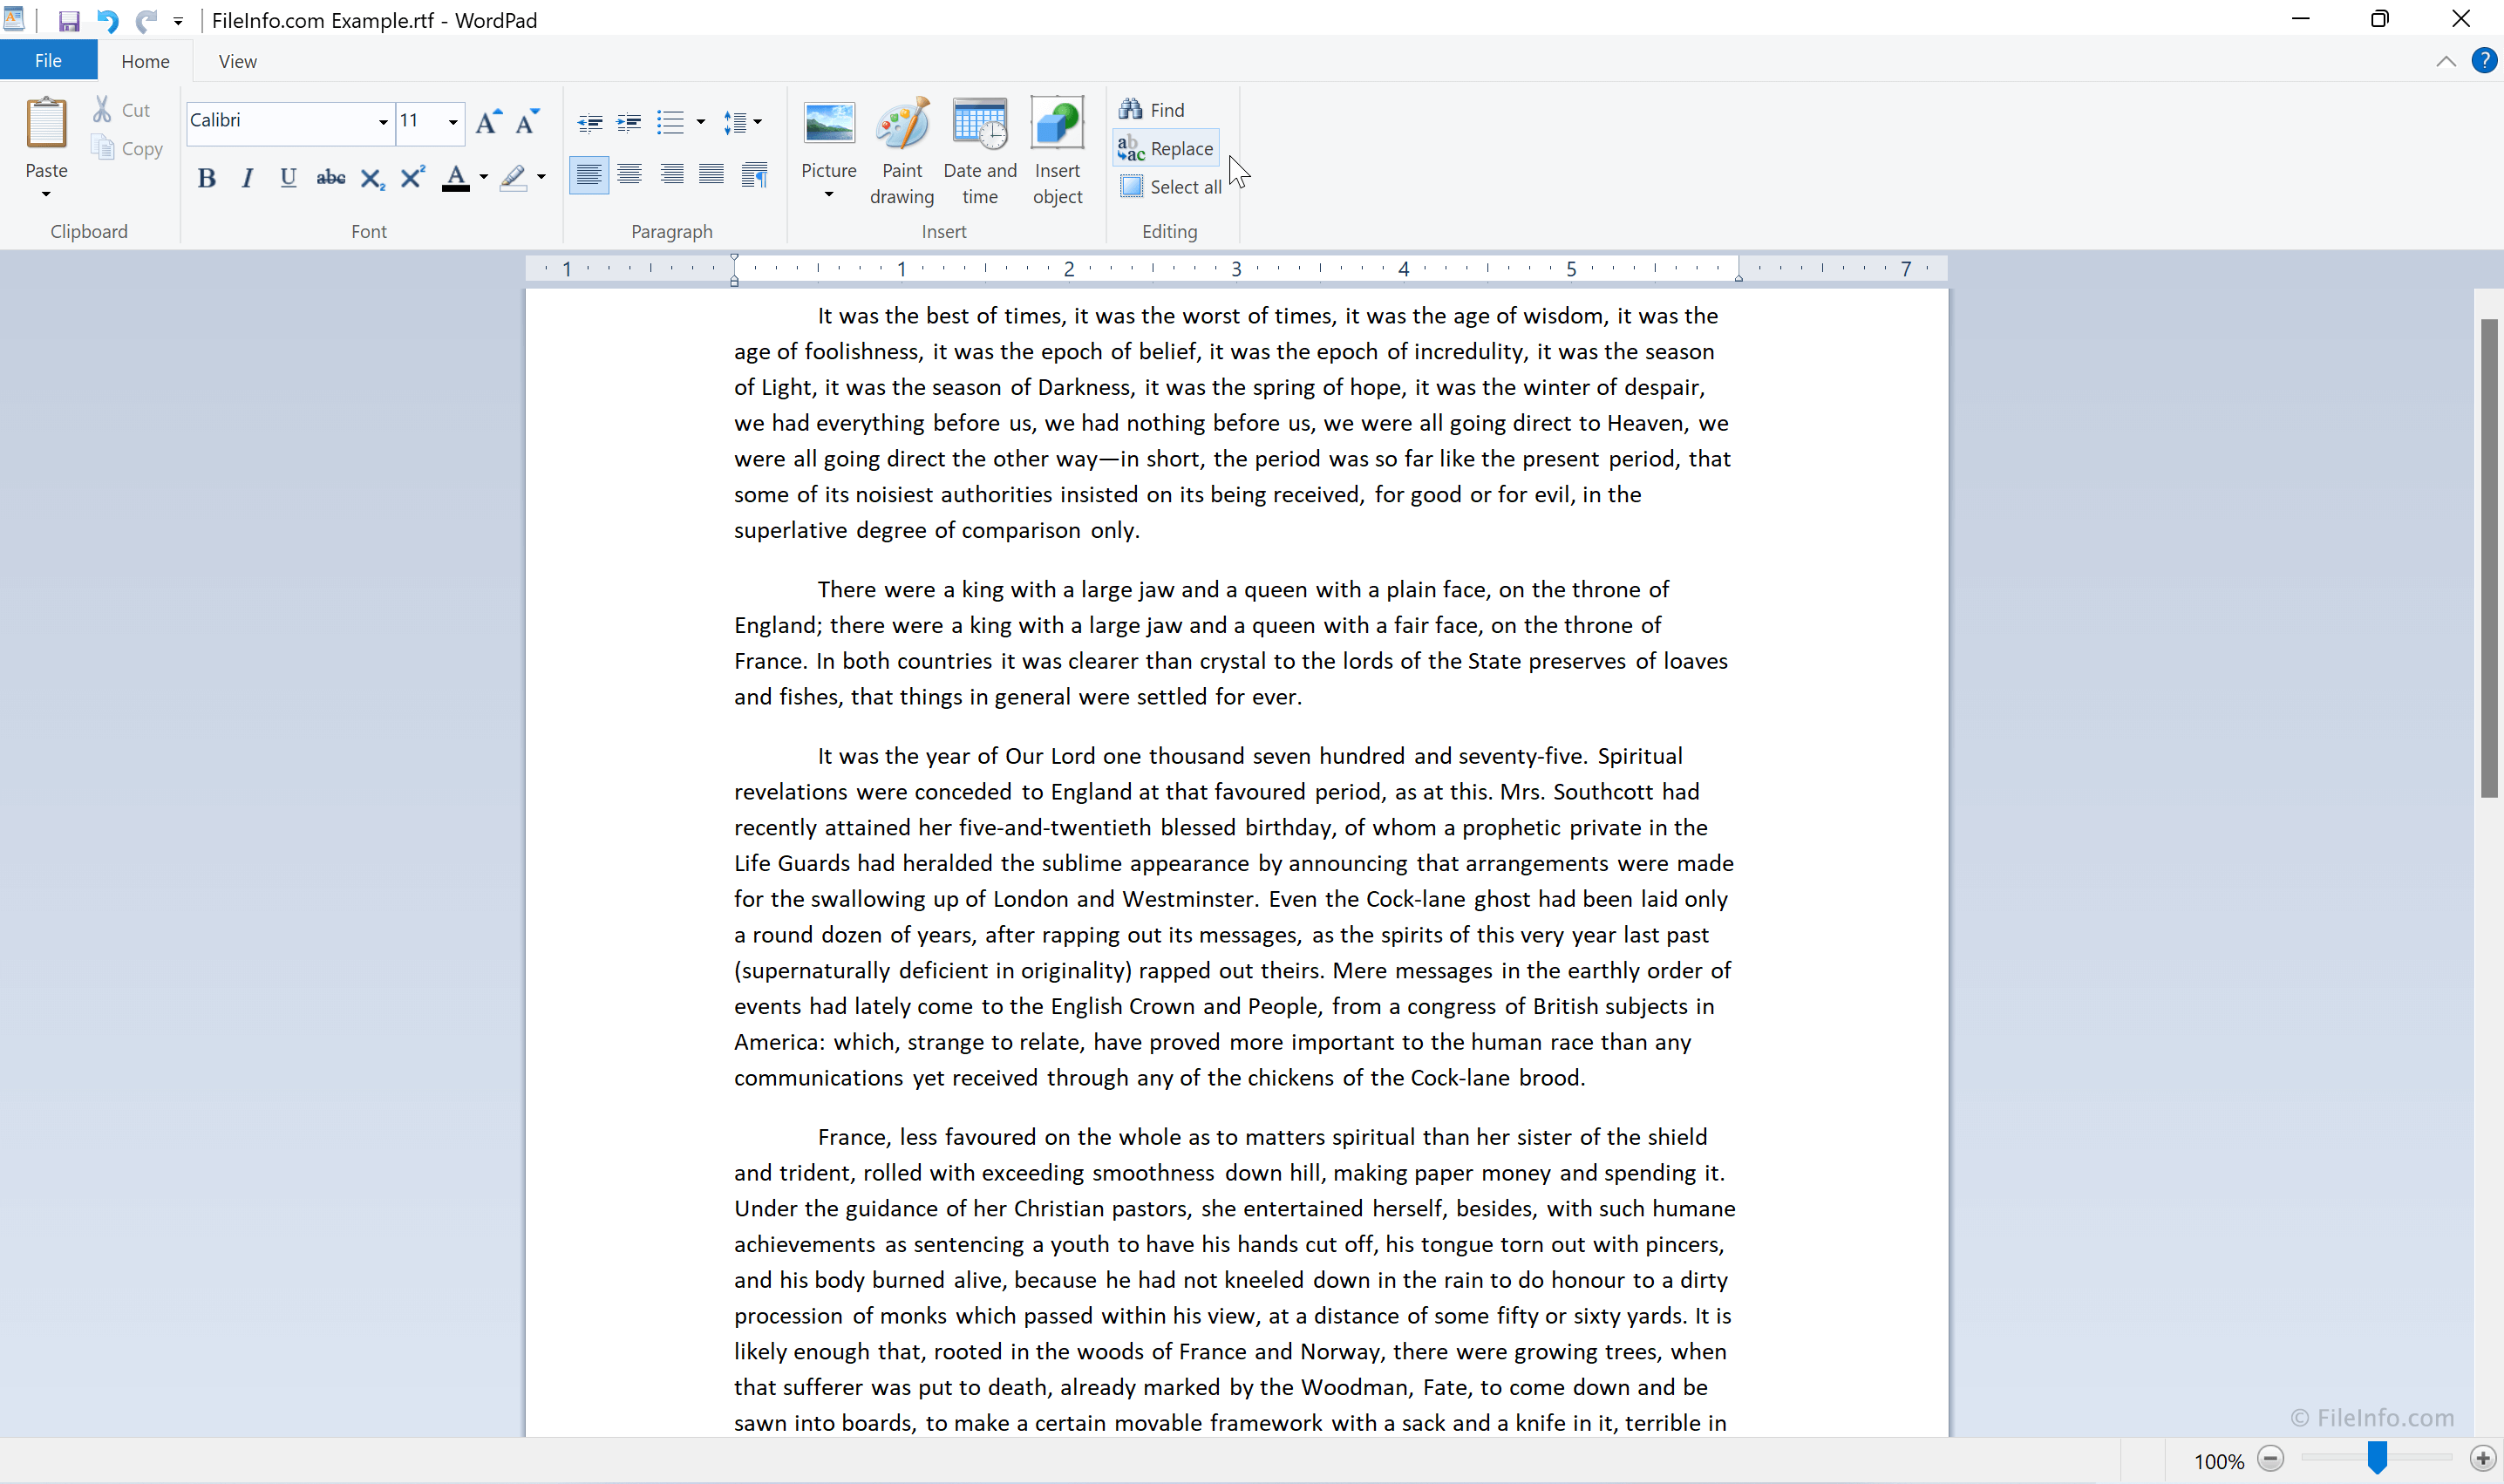The width and height of the screenshot is (2504, 1484).
Task: Select Align text left
Action: pyautogui.click(x=589, y=175)
